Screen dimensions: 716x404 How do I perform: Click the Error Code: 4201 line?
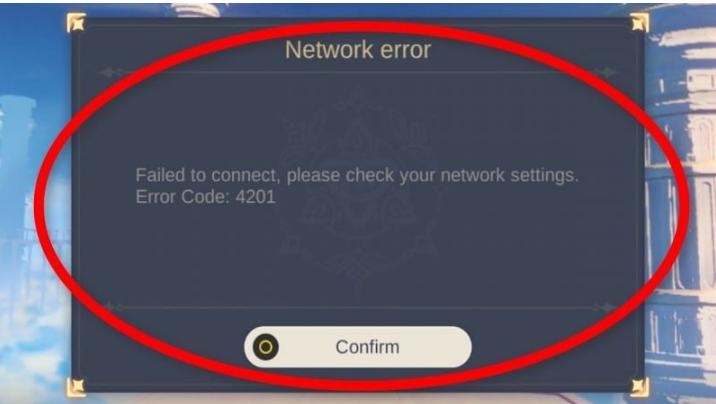[205, 197]
